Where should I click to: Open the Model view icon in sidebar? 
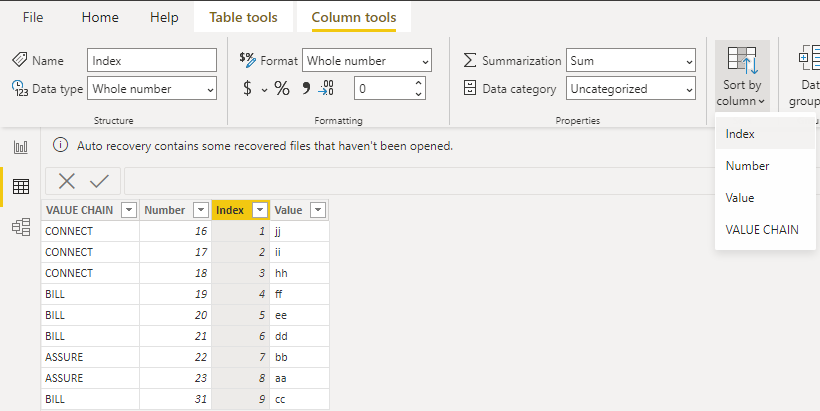(21, 227)
